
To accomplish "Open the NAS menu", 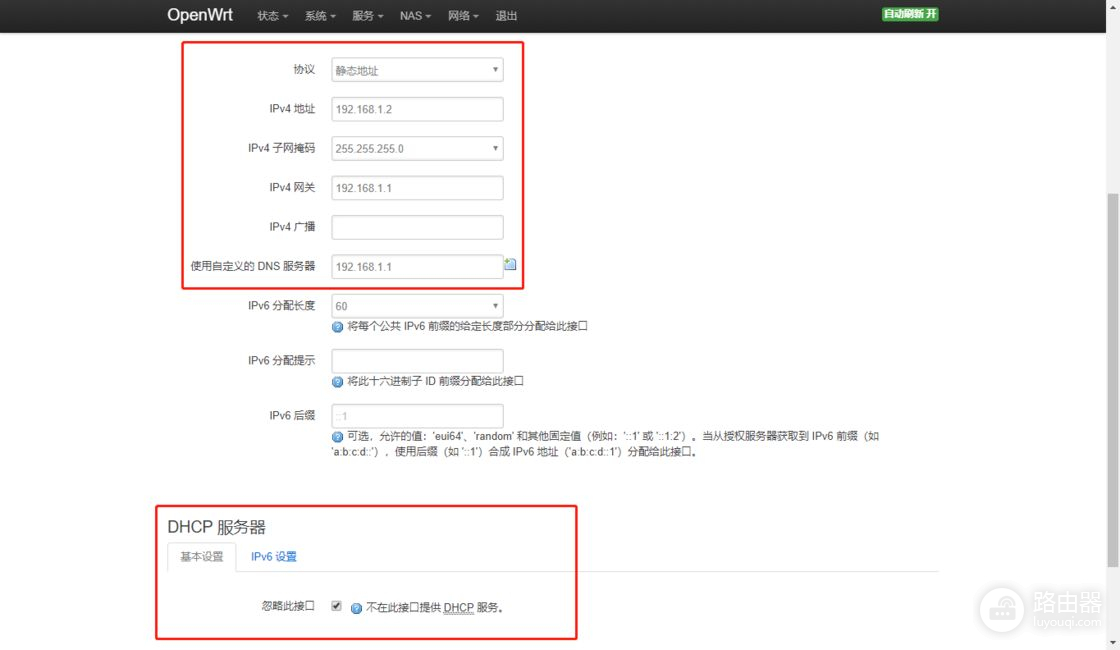I will tap(415, 16).
